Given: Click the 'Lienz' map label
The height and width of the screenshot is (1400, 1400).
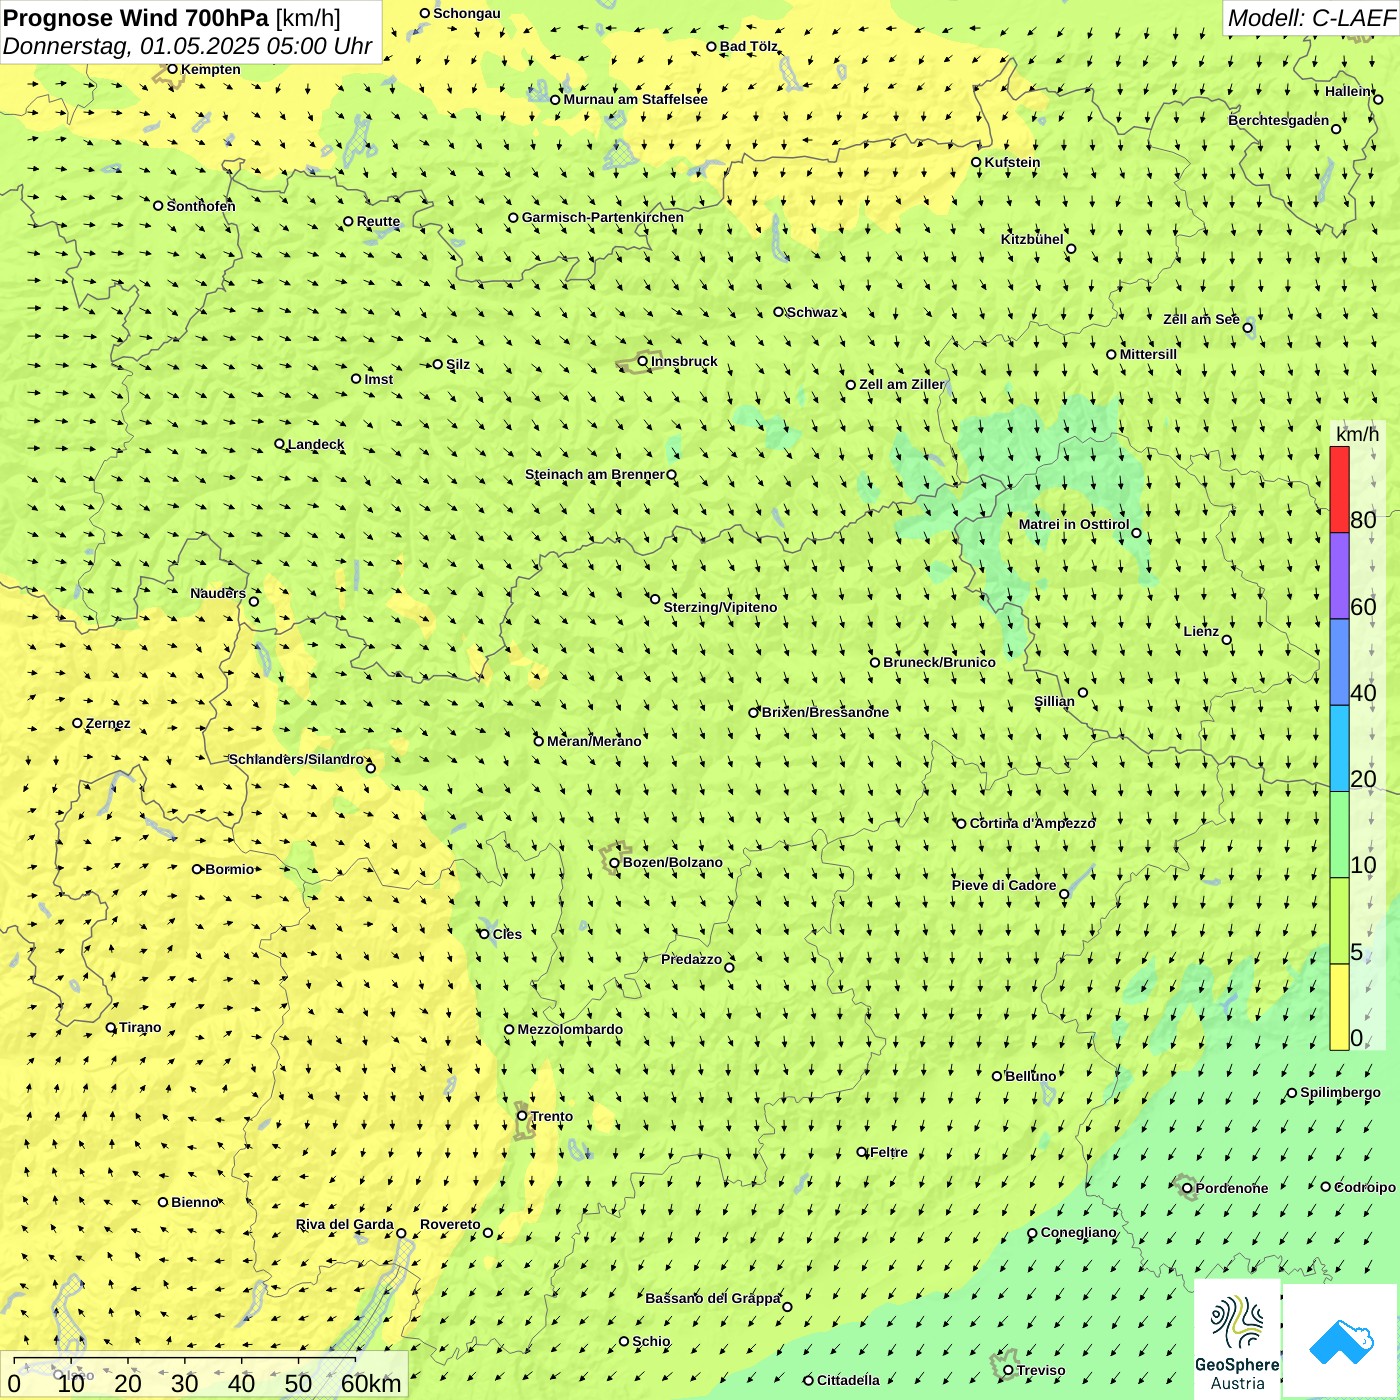Looking at the screenshot, I should (1201, 631).
